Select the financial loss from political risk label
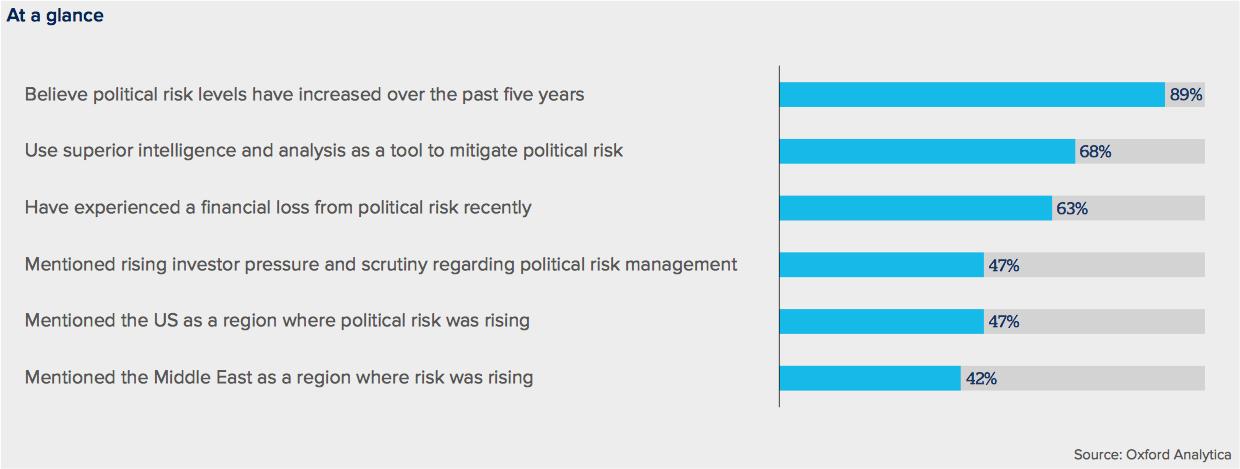 click(x=278, y=208)
